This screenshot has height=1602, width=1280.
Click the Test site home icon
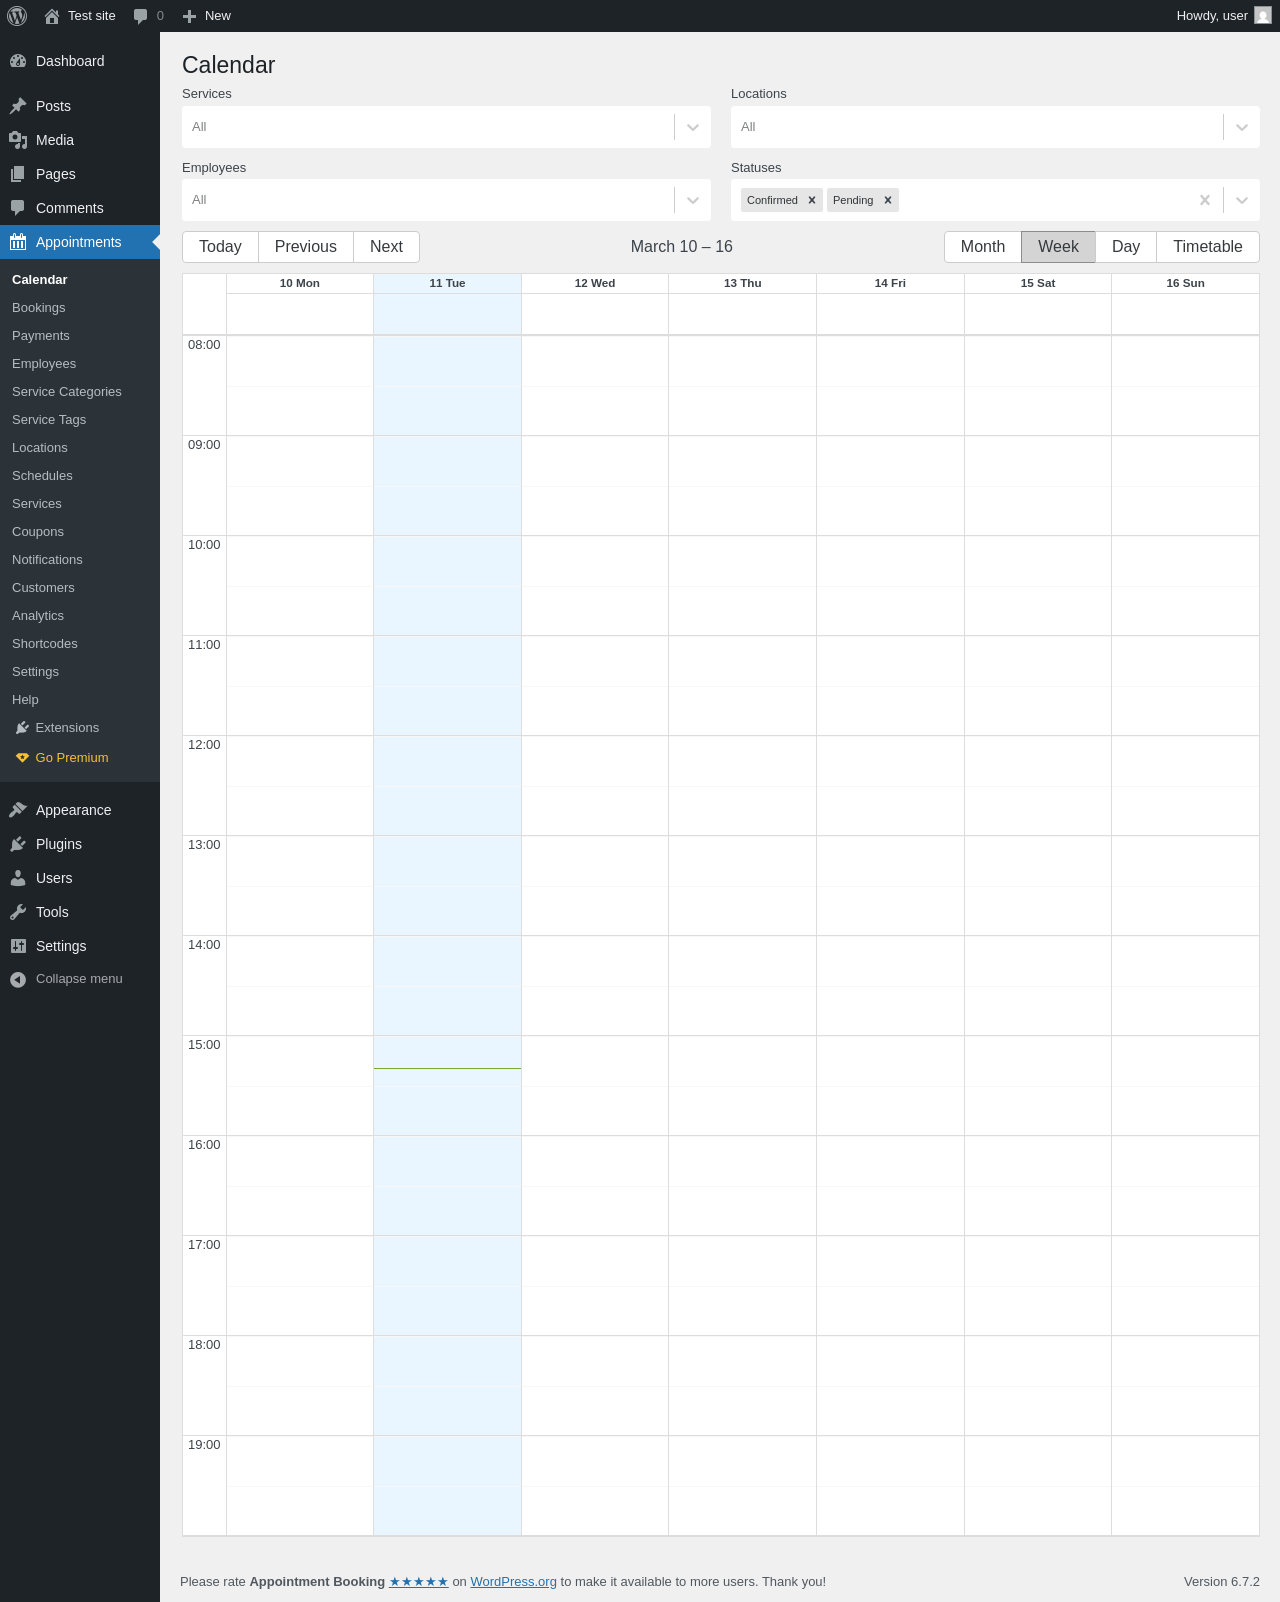coord(52,16)
